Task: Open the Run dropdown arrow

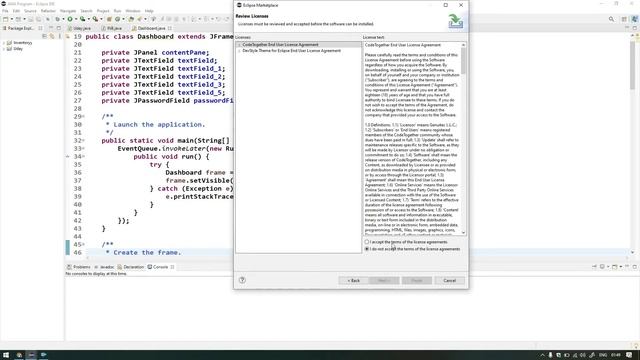Action: tap(76, 19)
